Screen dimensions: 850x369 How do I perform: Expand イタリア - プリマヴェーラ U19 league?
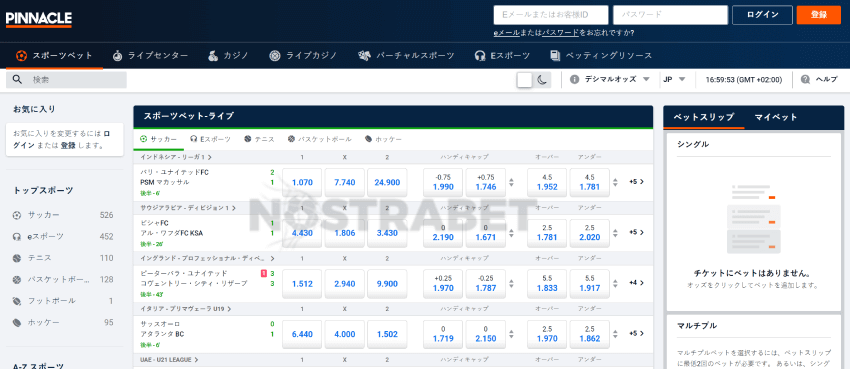tap(185, 309)
